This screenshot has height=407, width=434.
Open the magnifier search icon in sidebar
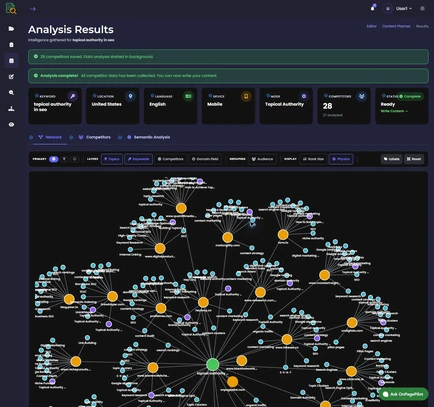click(x=11, y=93)
